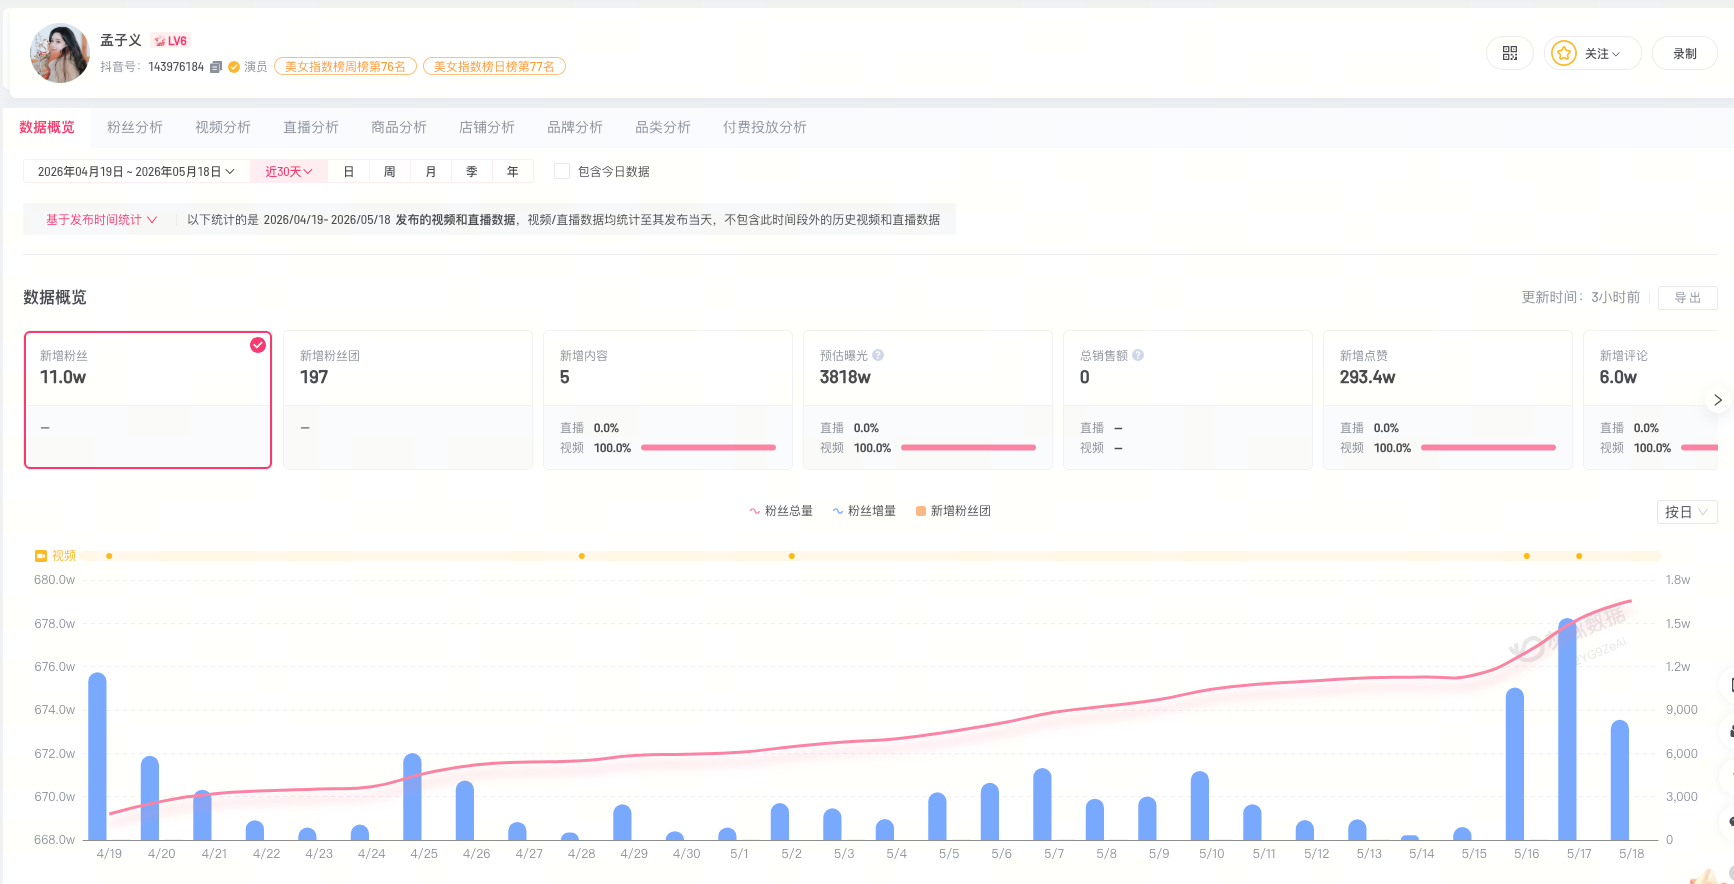
Task: Go to 店铺分析 tab
Action: [487, 127]
